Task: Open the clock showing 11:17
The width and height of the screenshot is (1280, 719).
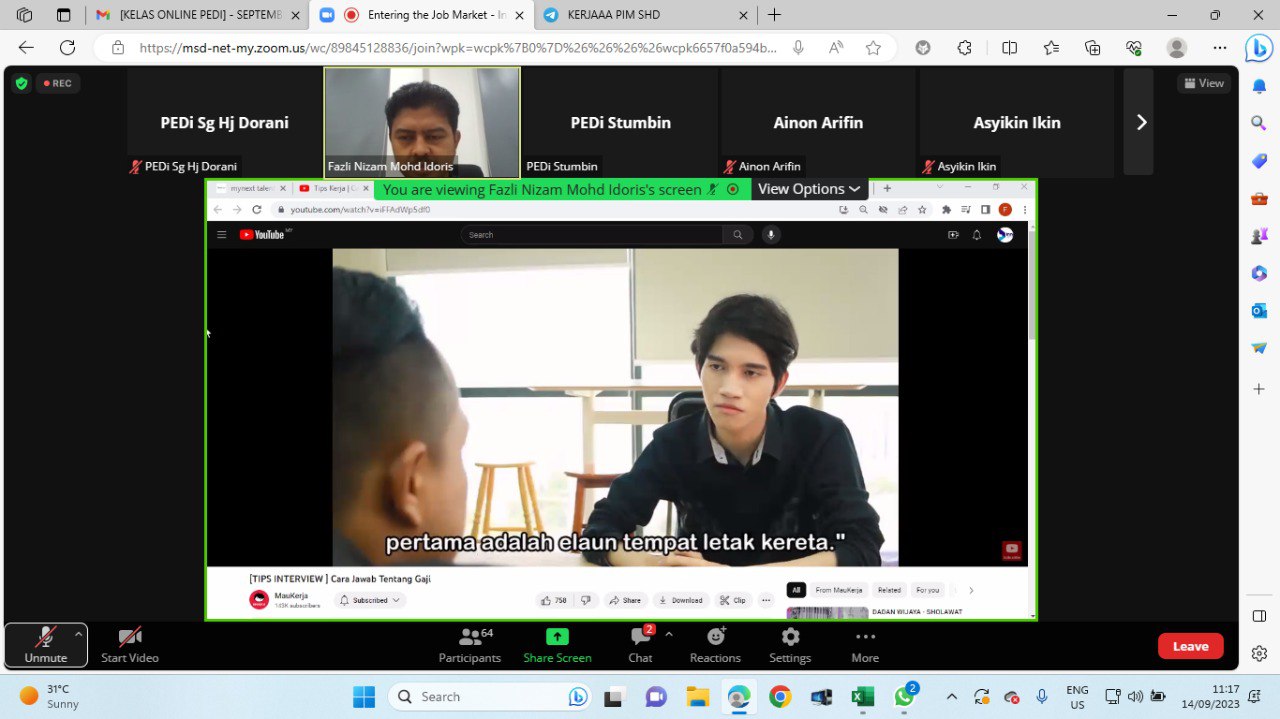Action: (x=1210, y=696)
